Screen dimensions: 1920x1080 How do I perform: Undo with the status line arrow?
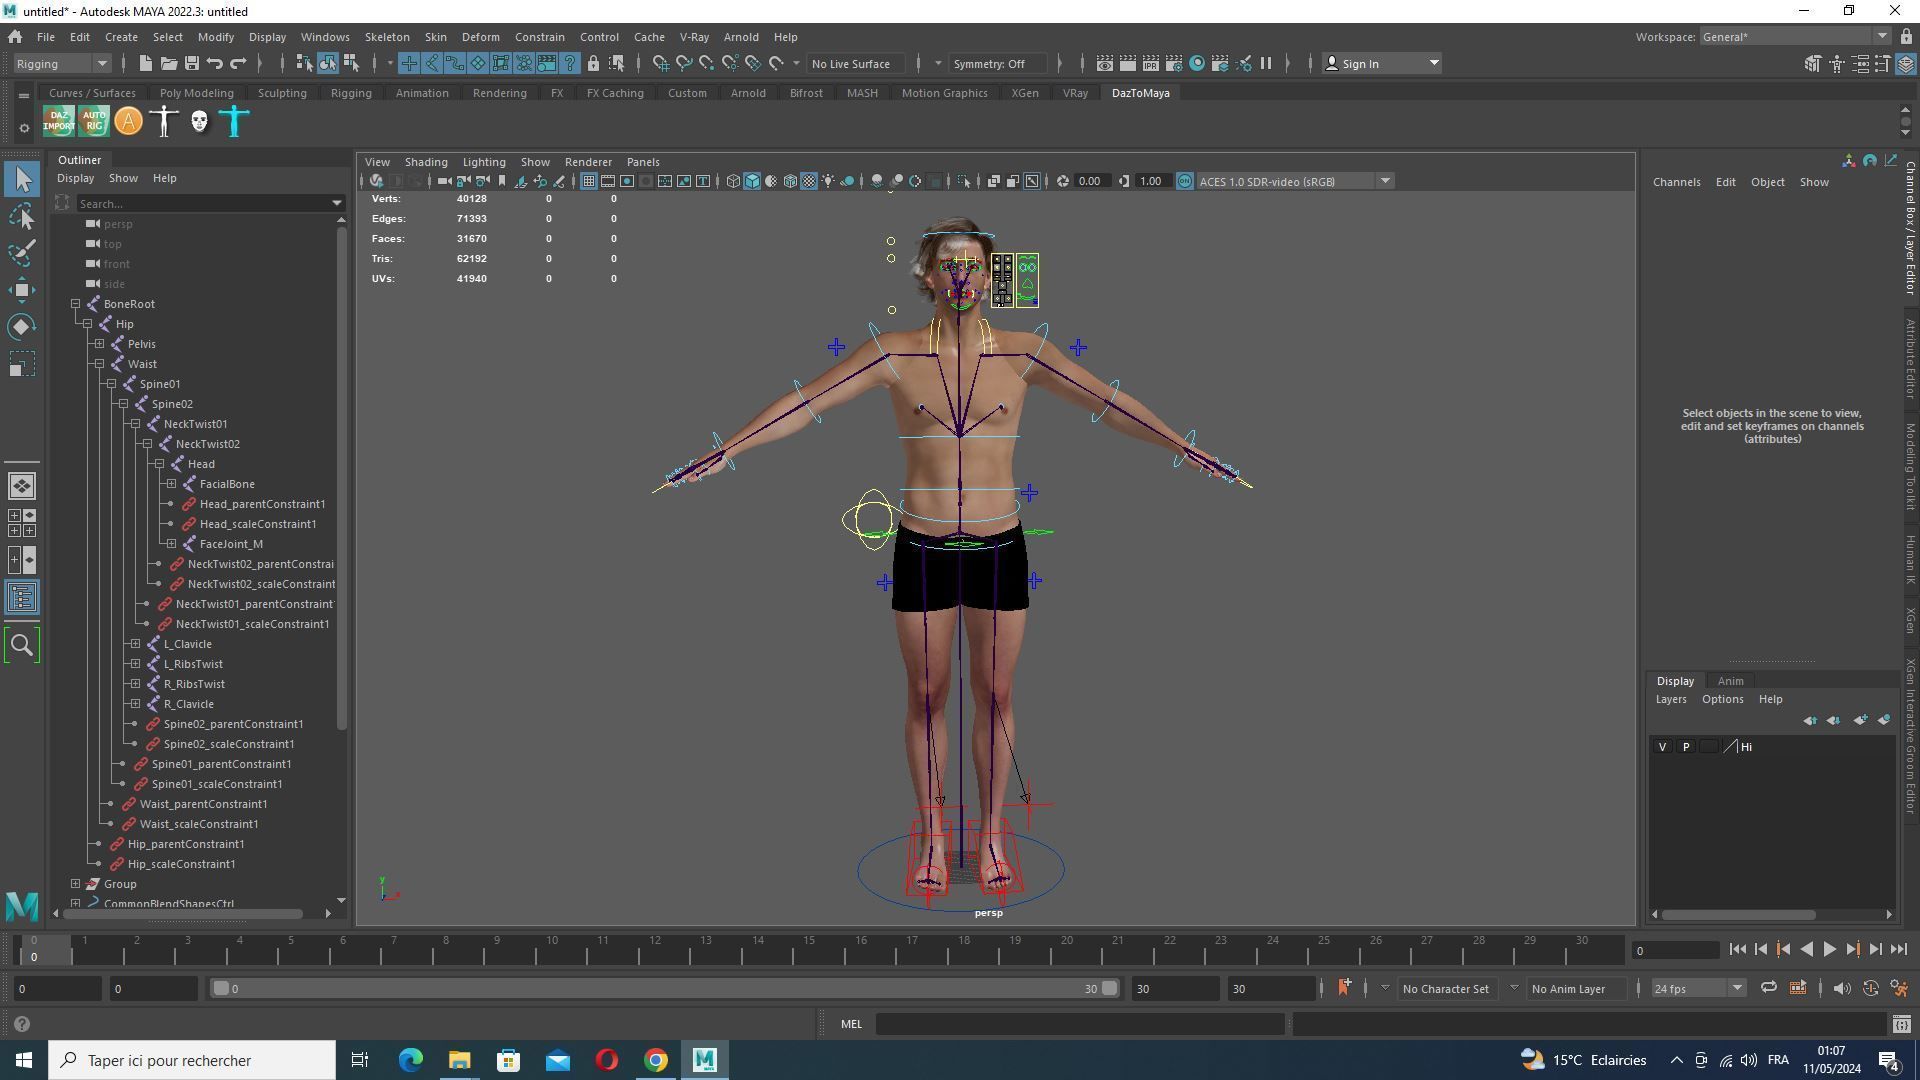tap(214, 63)
